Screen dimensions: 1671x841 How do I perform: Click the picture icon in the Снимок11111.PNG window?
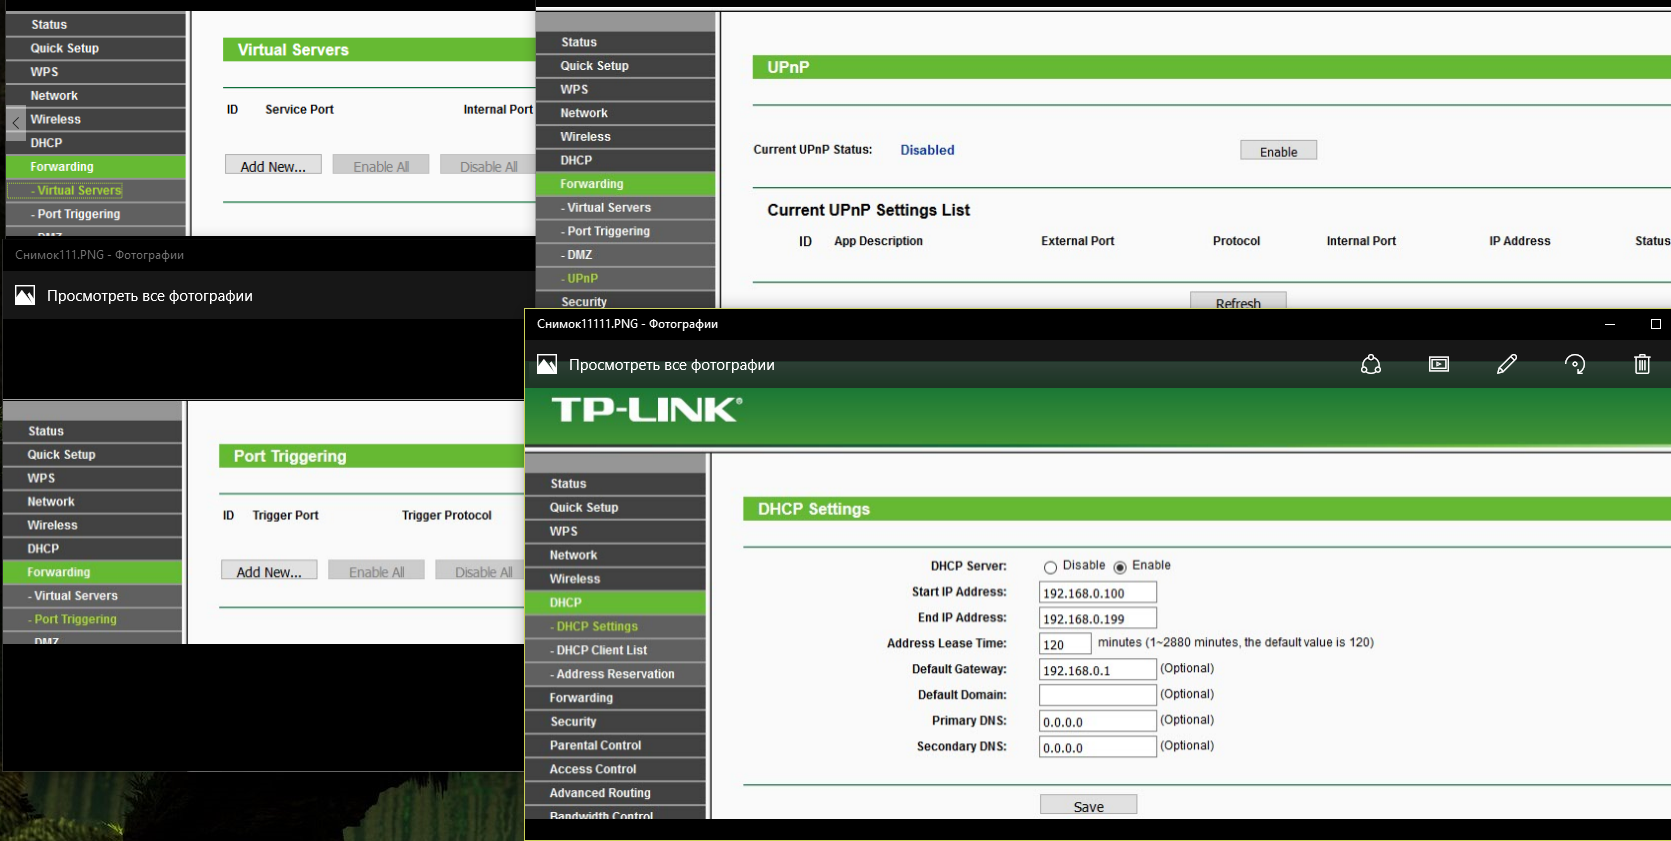pyautogui.click(x=547, y=365)
